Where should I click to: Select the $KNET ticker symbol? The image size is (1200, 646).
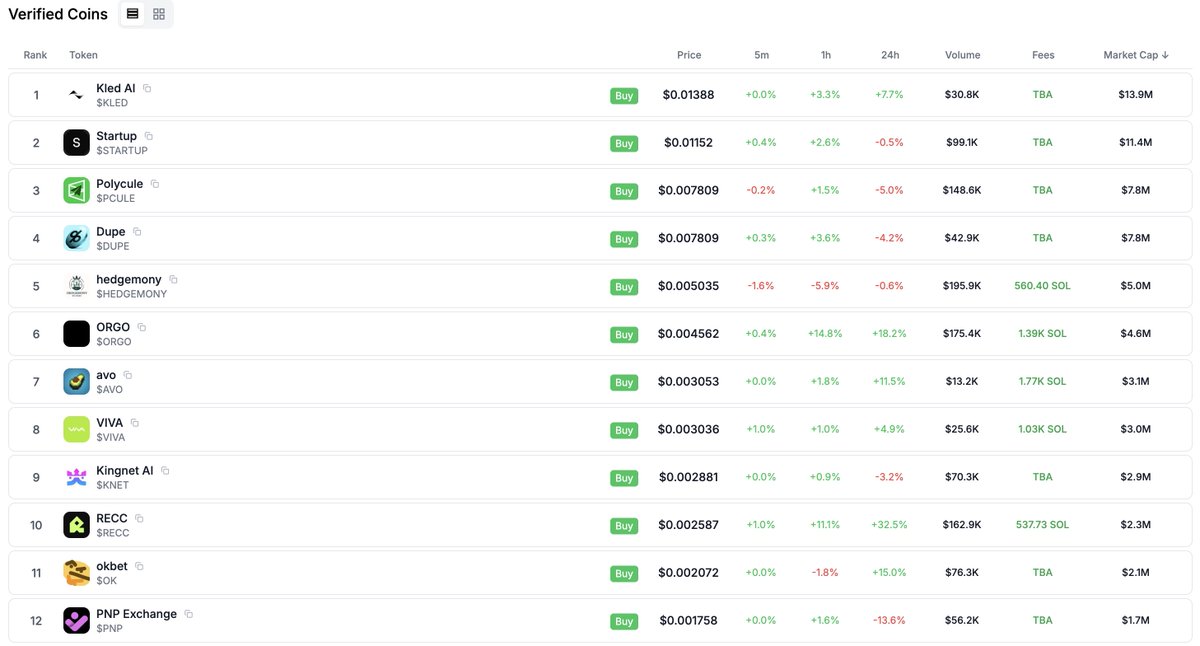click(112, 485)
